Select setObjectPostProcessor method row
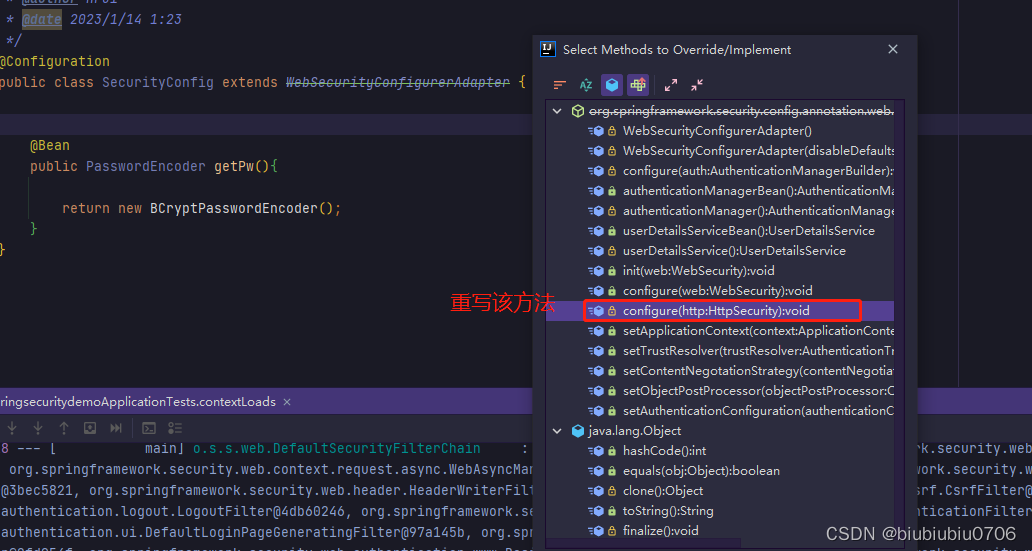 click(x=720, y=391)
